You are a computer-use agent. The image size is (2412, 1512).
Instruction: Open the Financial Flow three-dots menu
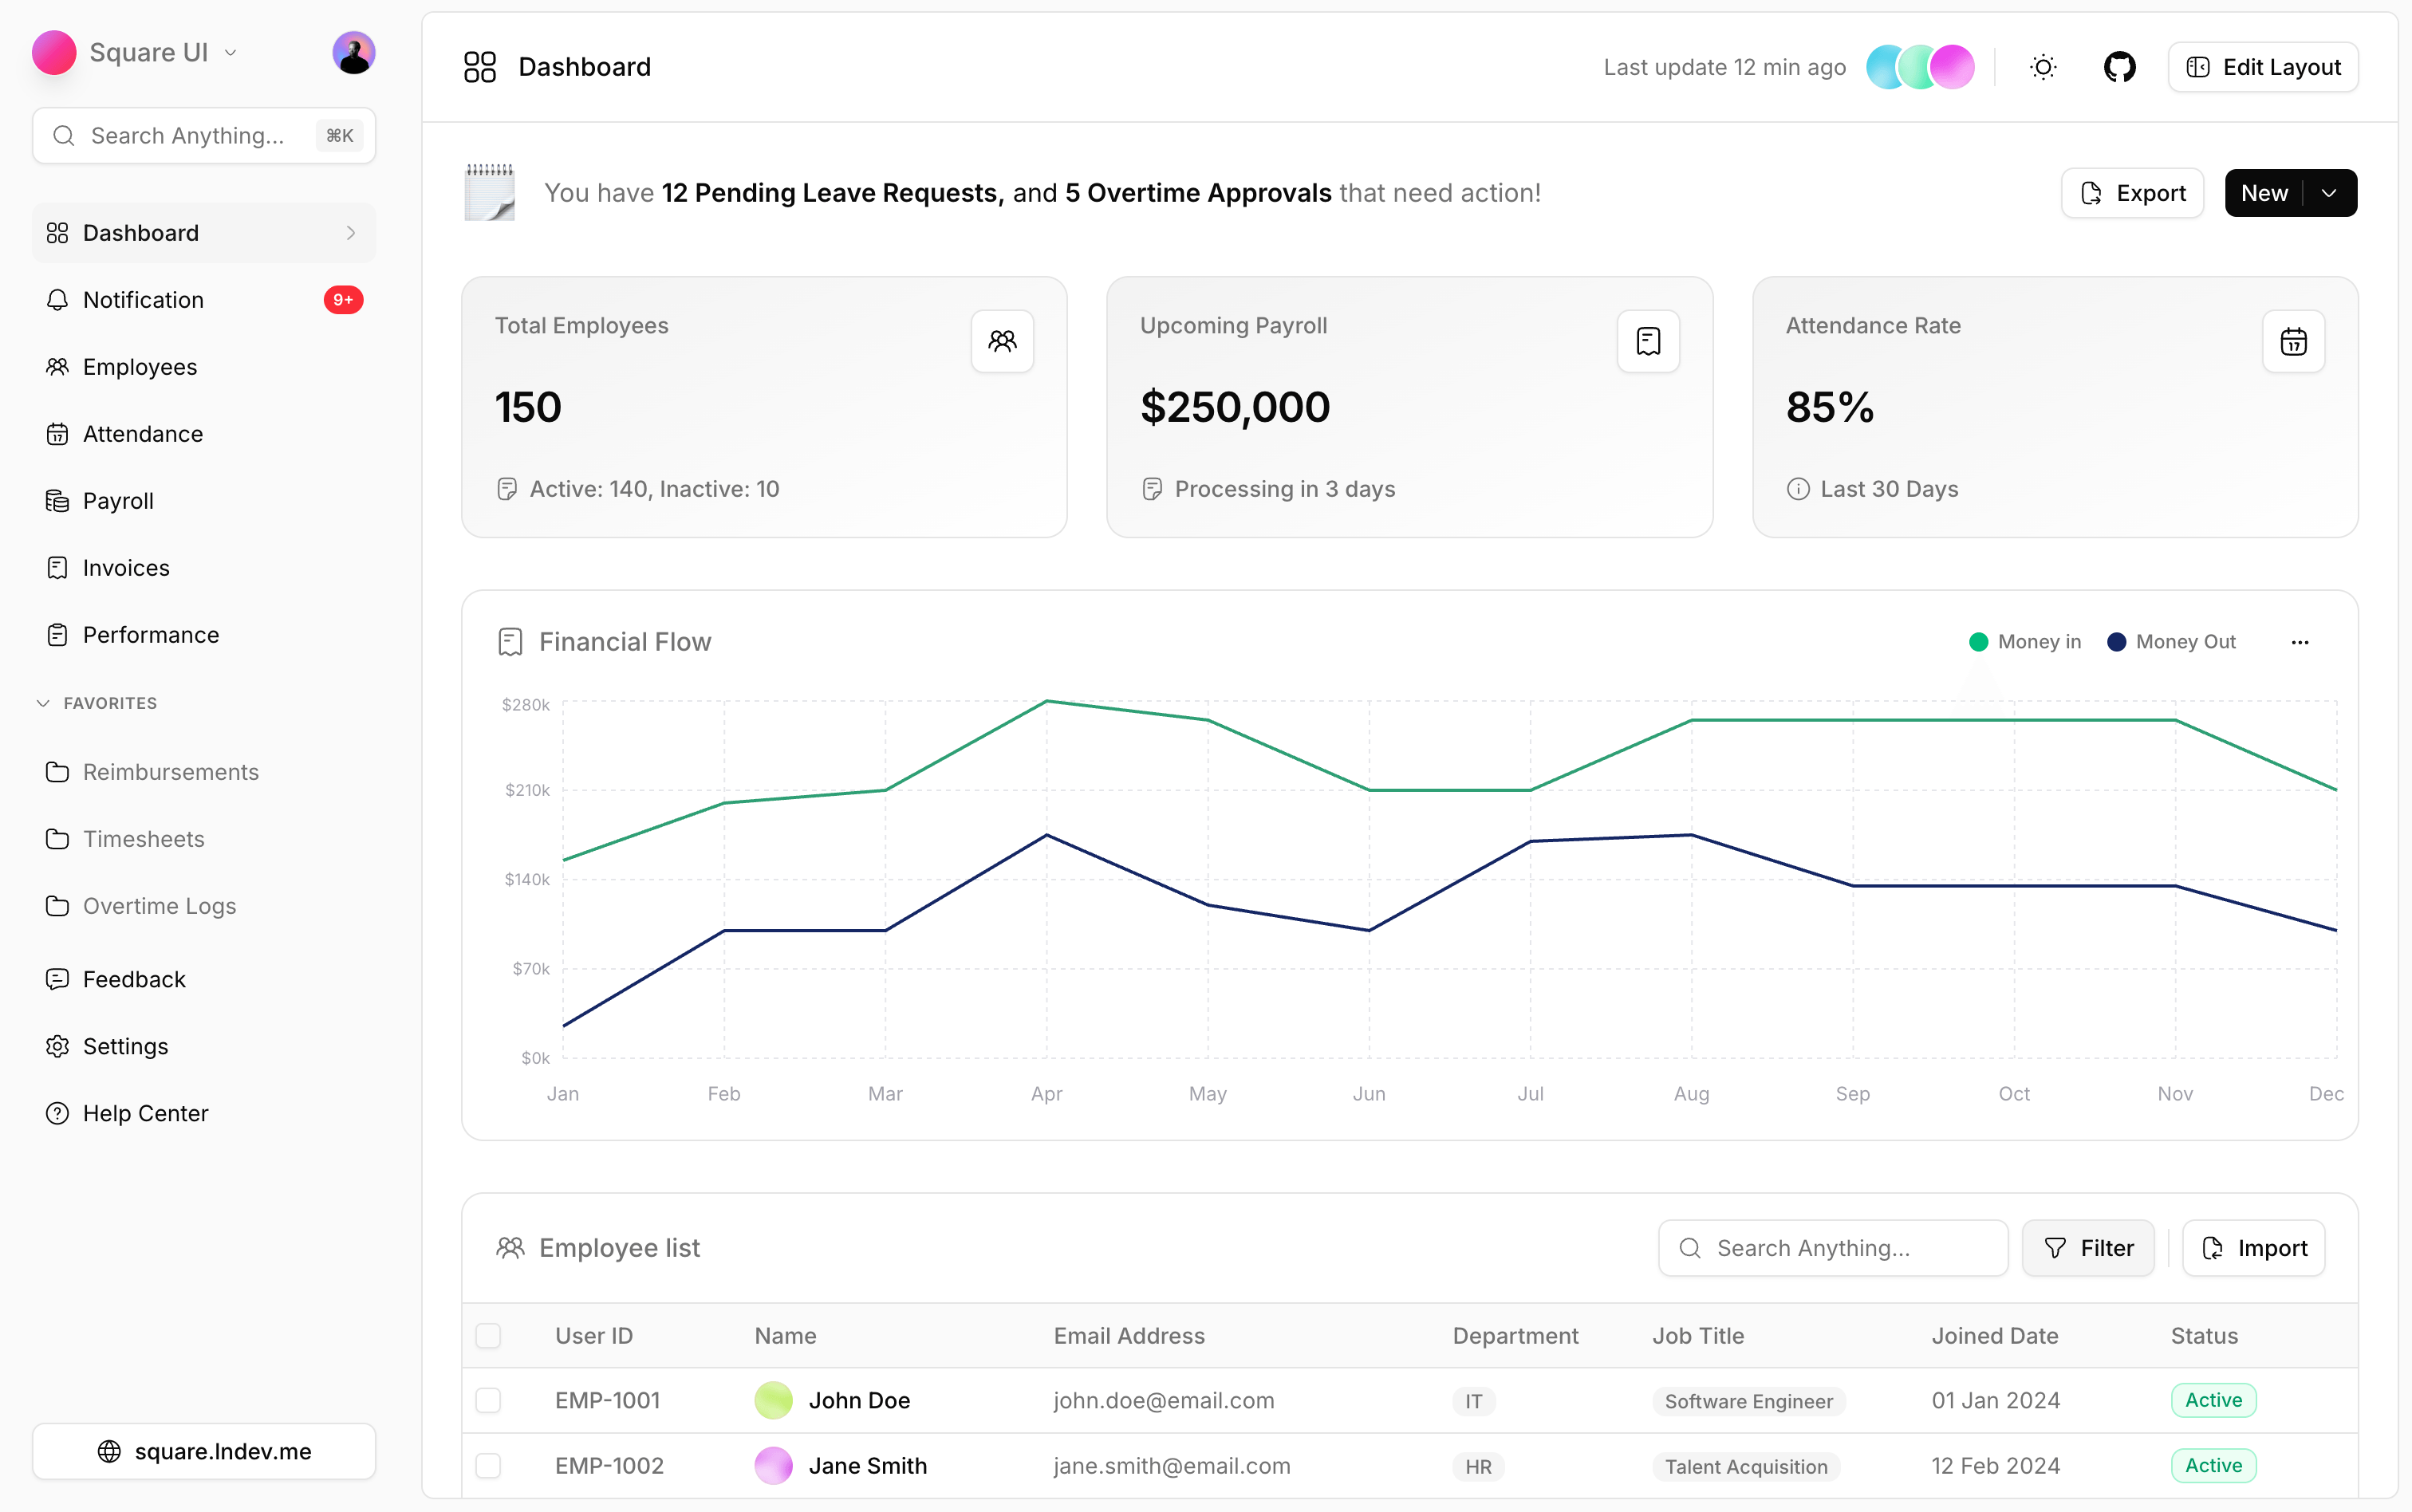click(x=2299, y=642)
